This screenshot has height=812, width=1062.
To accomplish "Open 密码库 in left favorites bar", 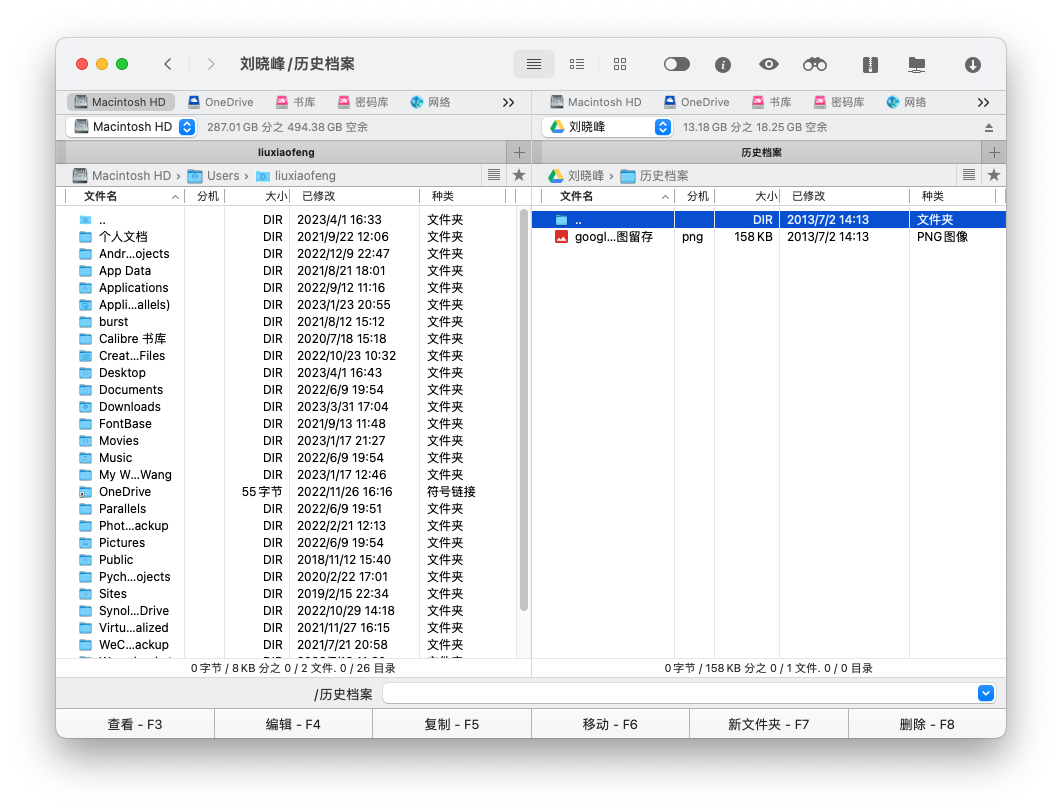I will tap(363, 102).
